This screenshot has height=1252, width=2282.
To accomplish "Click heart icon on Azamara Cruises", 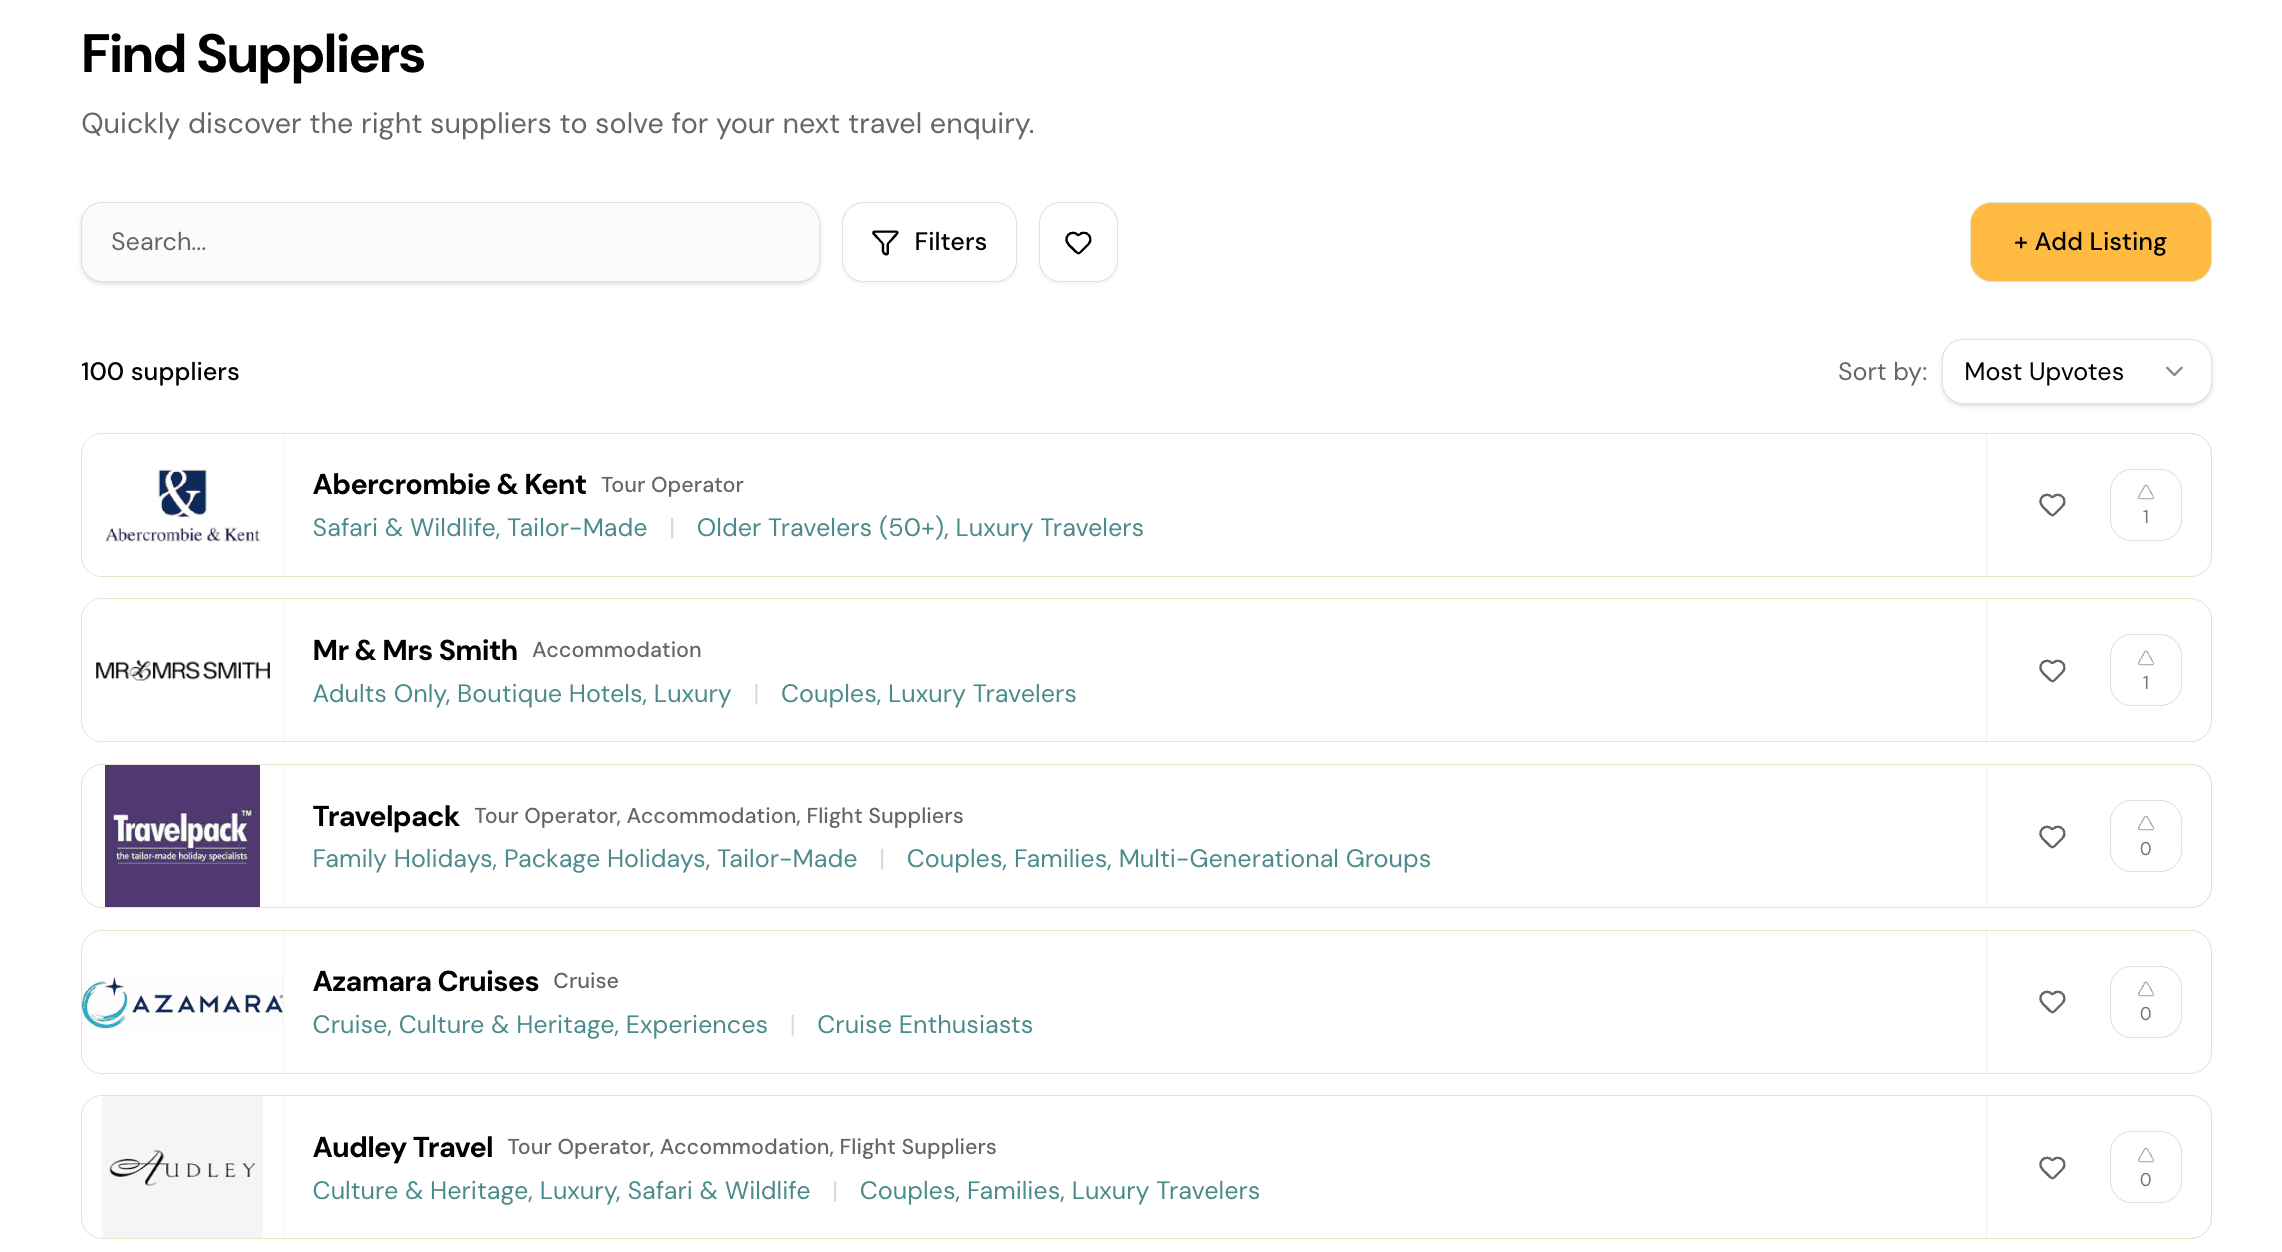I will pos(2051,1002).
